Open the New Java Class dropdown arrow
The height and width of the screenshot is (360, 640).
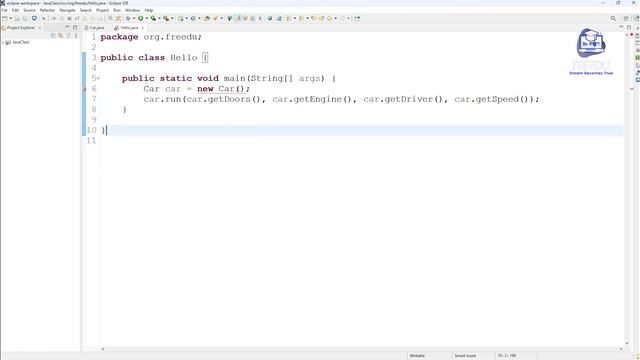(199, 18)
